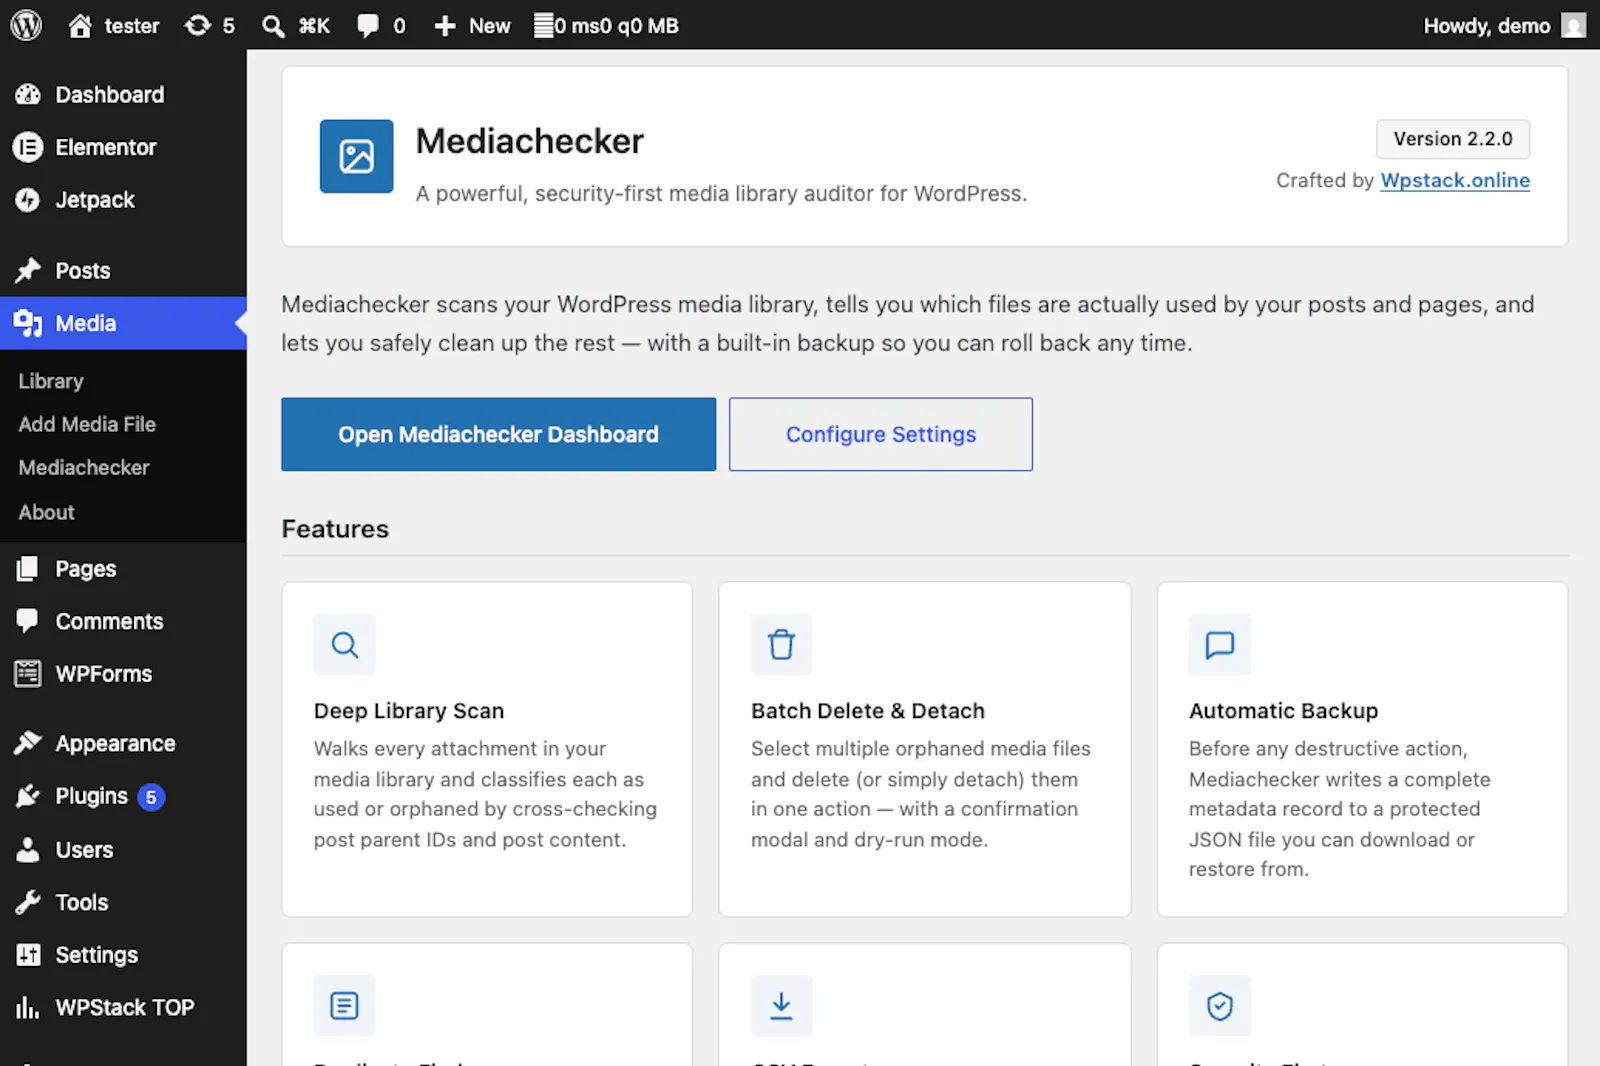Open the Tools menu label
This screenshot has height=1066, width=1600.
[82, 902]
